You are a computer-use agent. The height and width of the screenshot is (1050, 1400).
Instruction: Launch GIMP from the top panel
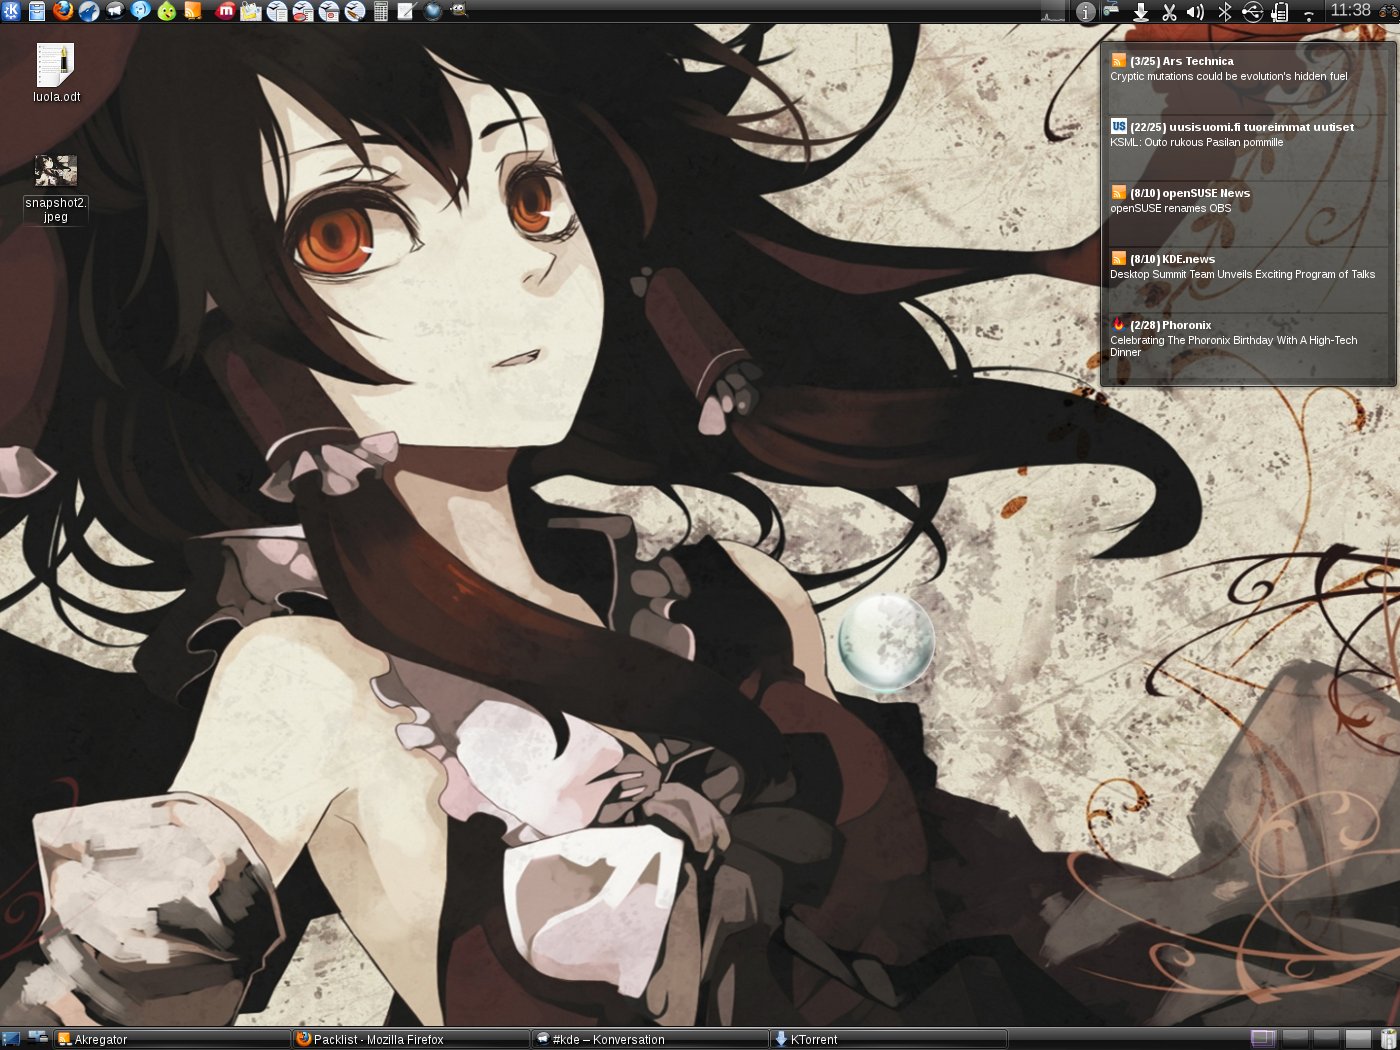pyautogui.click(x=458, y=10)
